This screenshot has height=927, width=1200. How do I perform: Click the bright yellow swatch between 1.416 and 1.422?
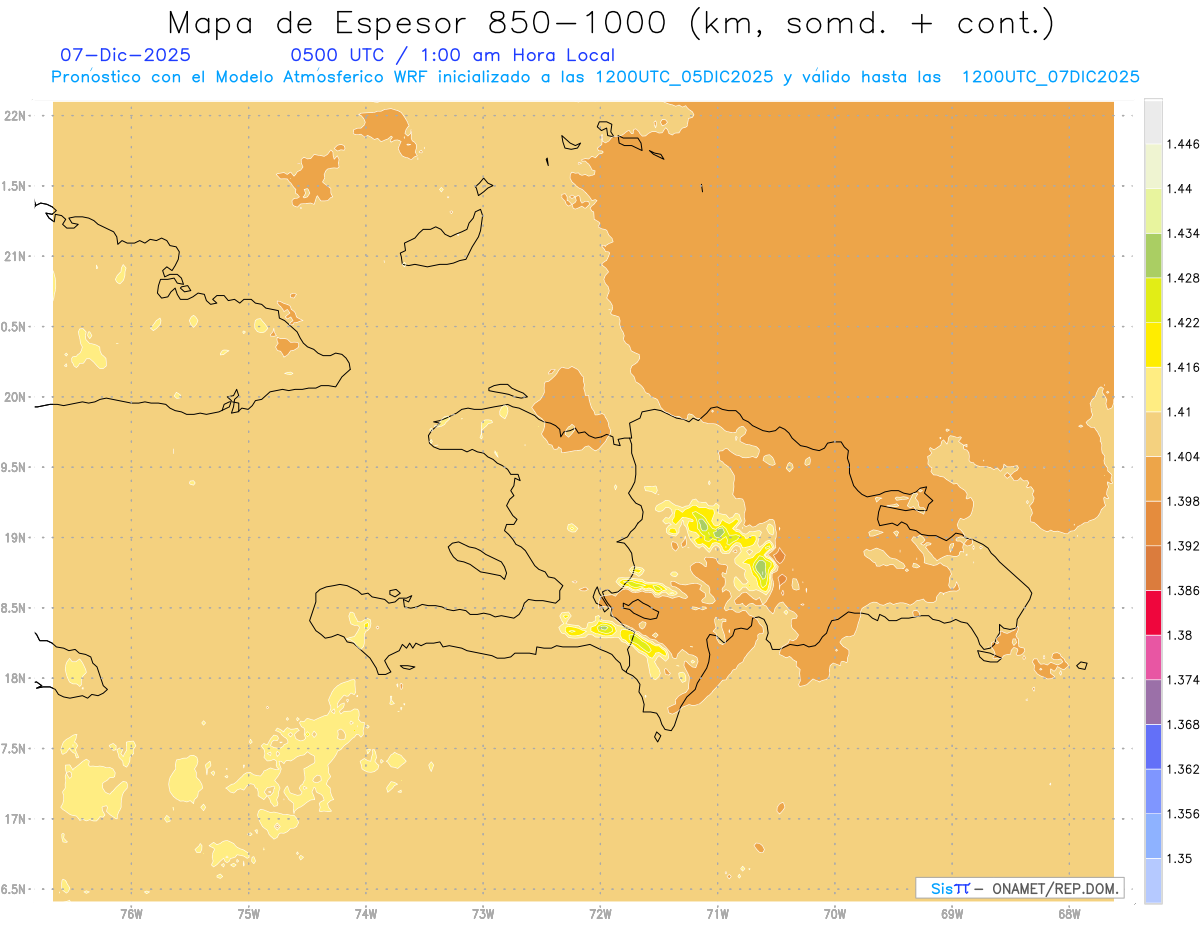[1153, 344]
